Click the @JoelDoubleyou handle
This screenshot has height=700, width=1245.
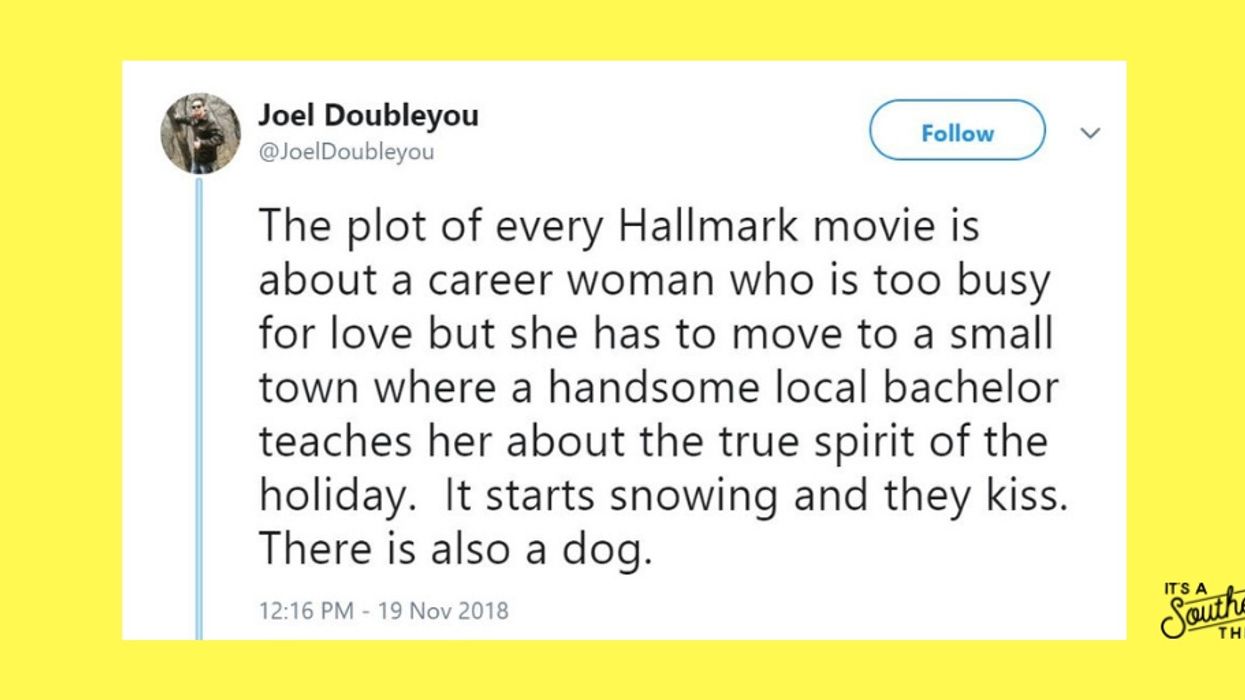click(x=346, y=153)
